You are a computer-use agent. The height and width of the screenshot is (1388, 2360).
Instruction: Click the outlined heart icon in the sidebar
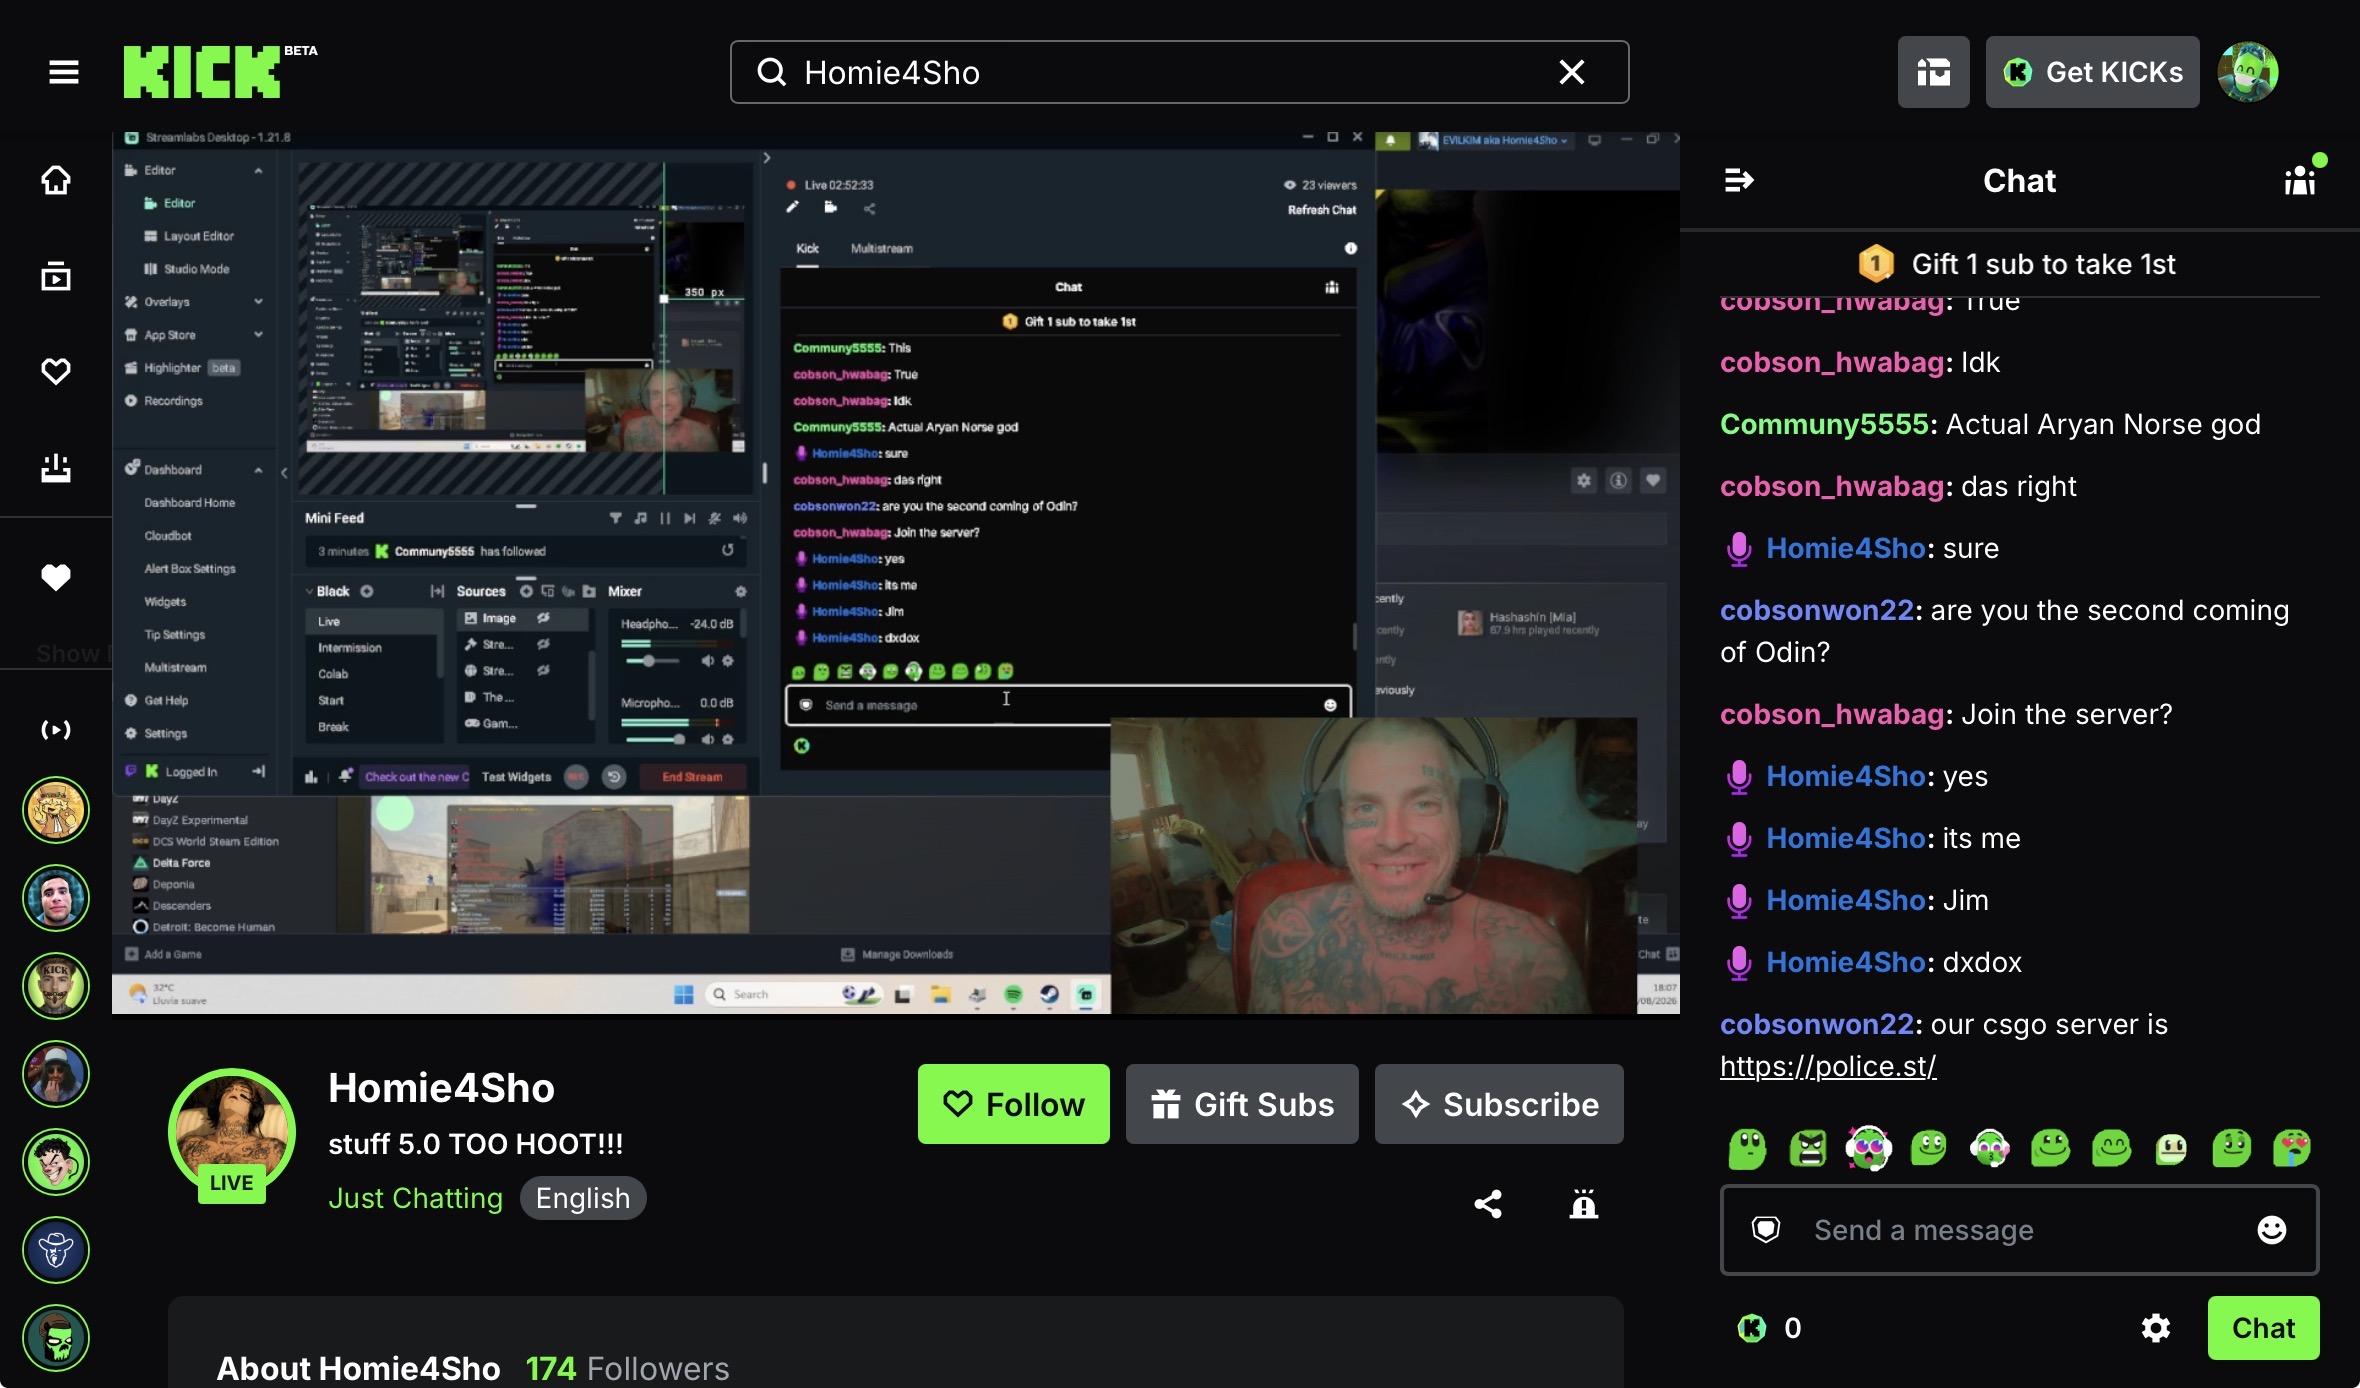56,371
